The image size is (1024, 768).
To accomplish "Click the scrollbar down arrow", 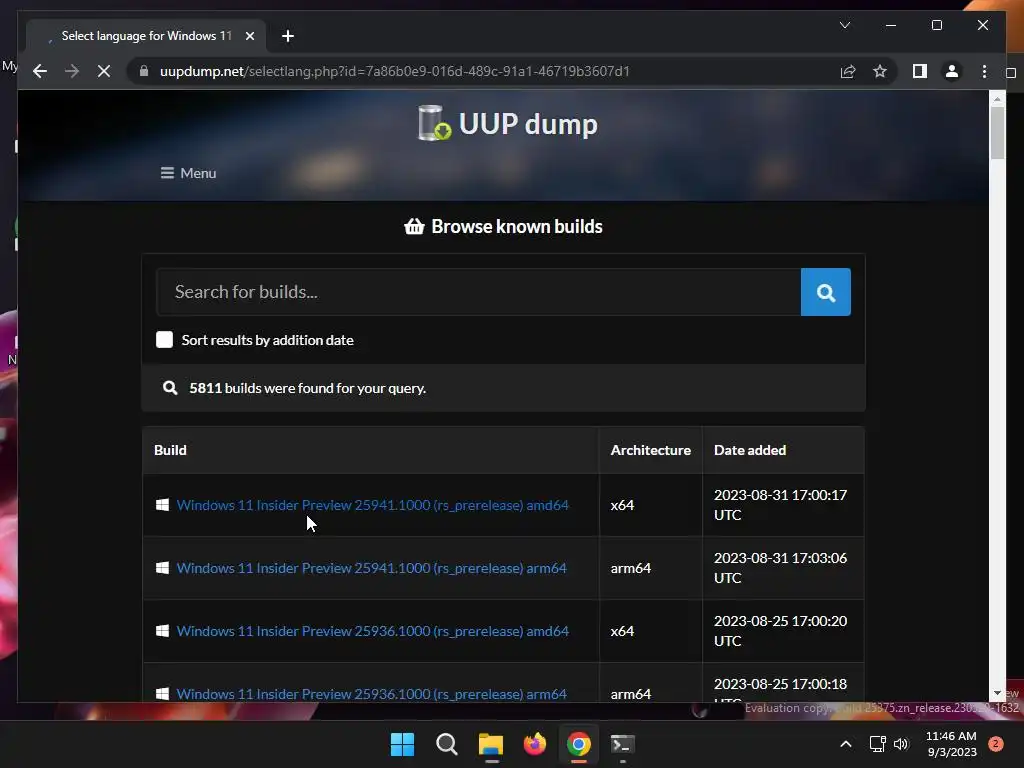I will click(x=997, y=693).
